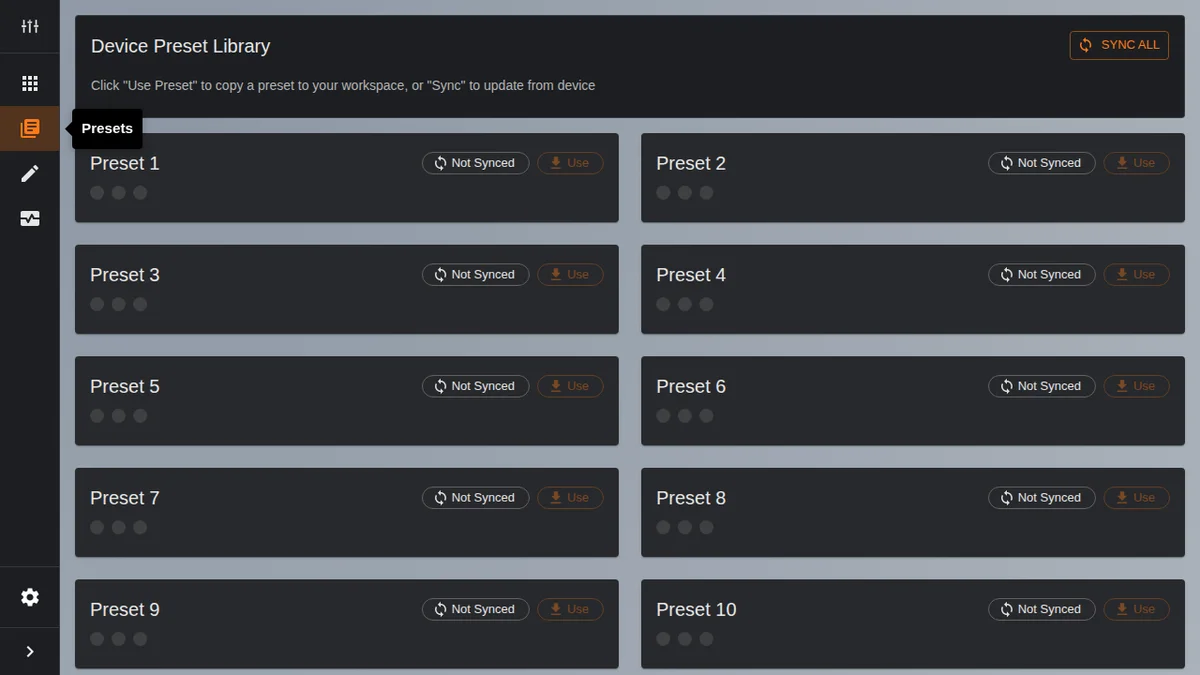Sync Preset 1 via Not Synced chip
This screenshot has width=1200, height=675.
(475, 163)
